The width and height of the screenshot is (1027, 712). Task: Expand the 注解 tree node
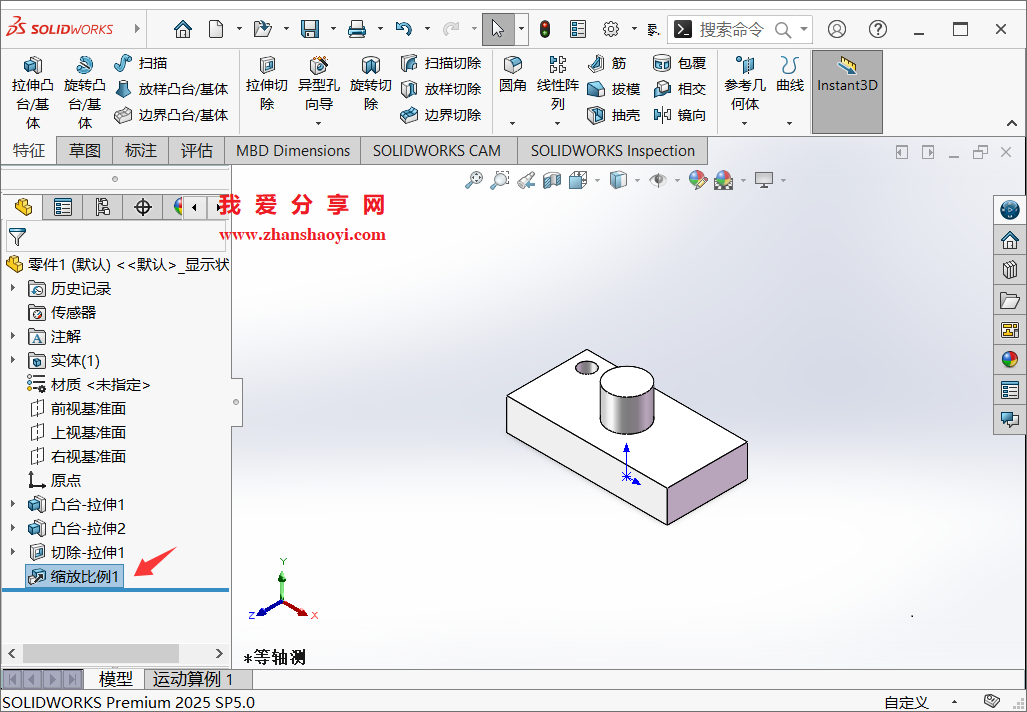coord(12,336)
